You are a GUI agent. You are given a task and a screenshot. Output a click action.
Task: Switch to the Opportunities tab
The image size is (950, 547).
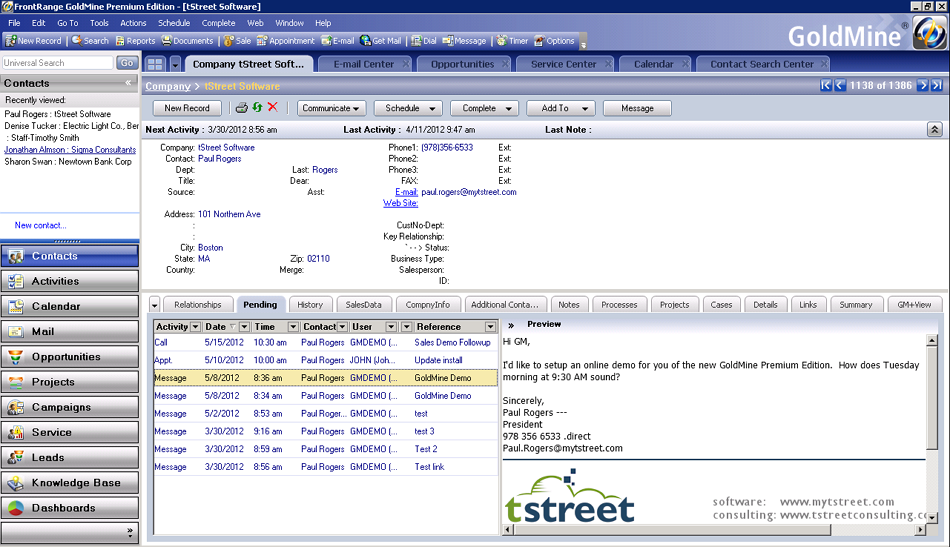point(462,64)
